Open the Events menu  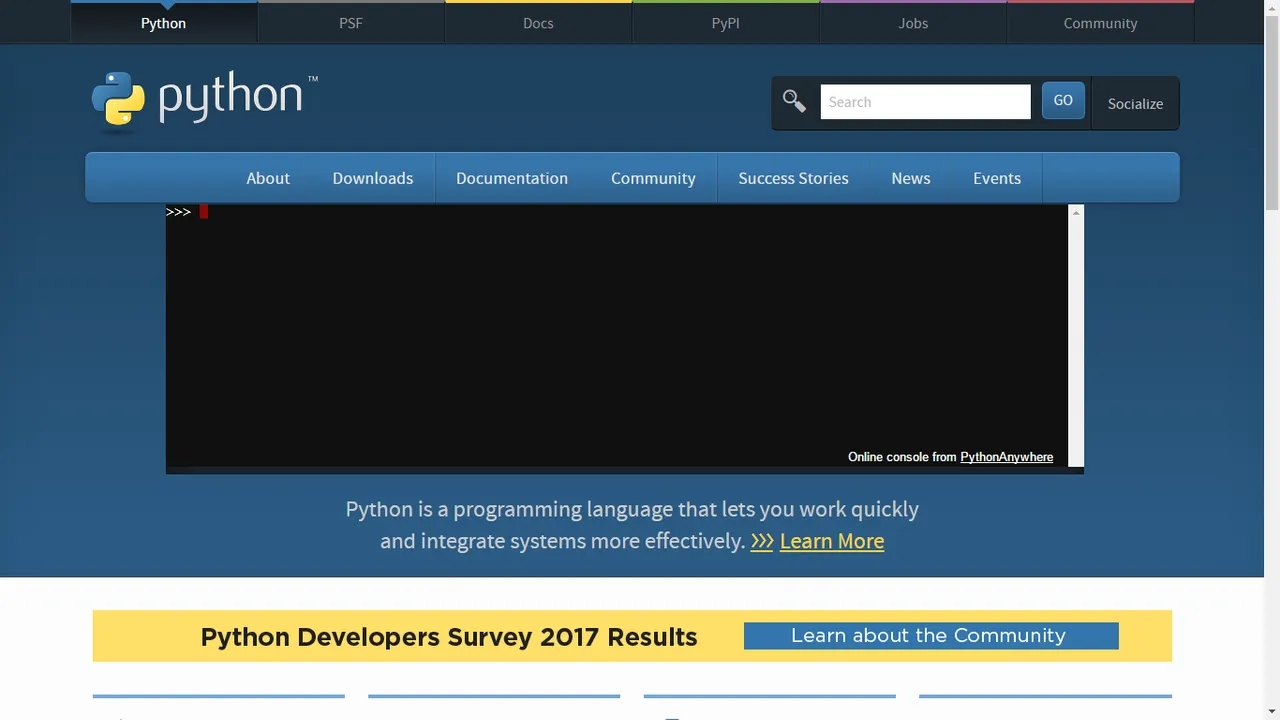tap(997, 178)
